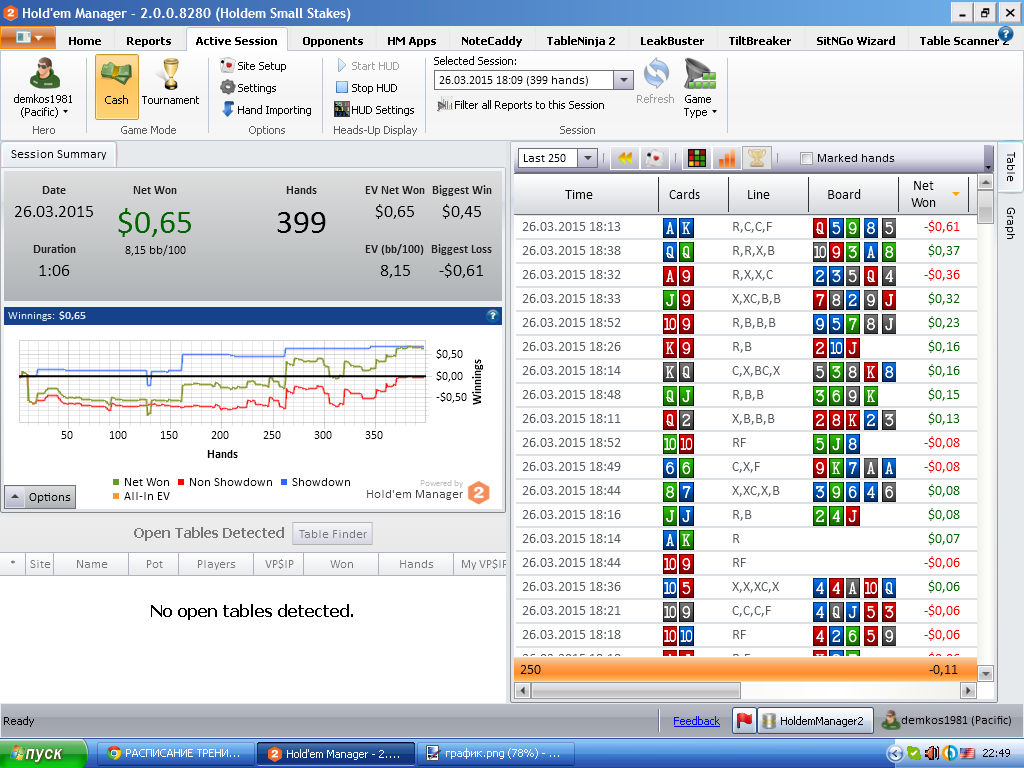The width and height of the screenshot is (1024, 768).
Task: Click Stop HUD
Action: click(x=366, y=88)
